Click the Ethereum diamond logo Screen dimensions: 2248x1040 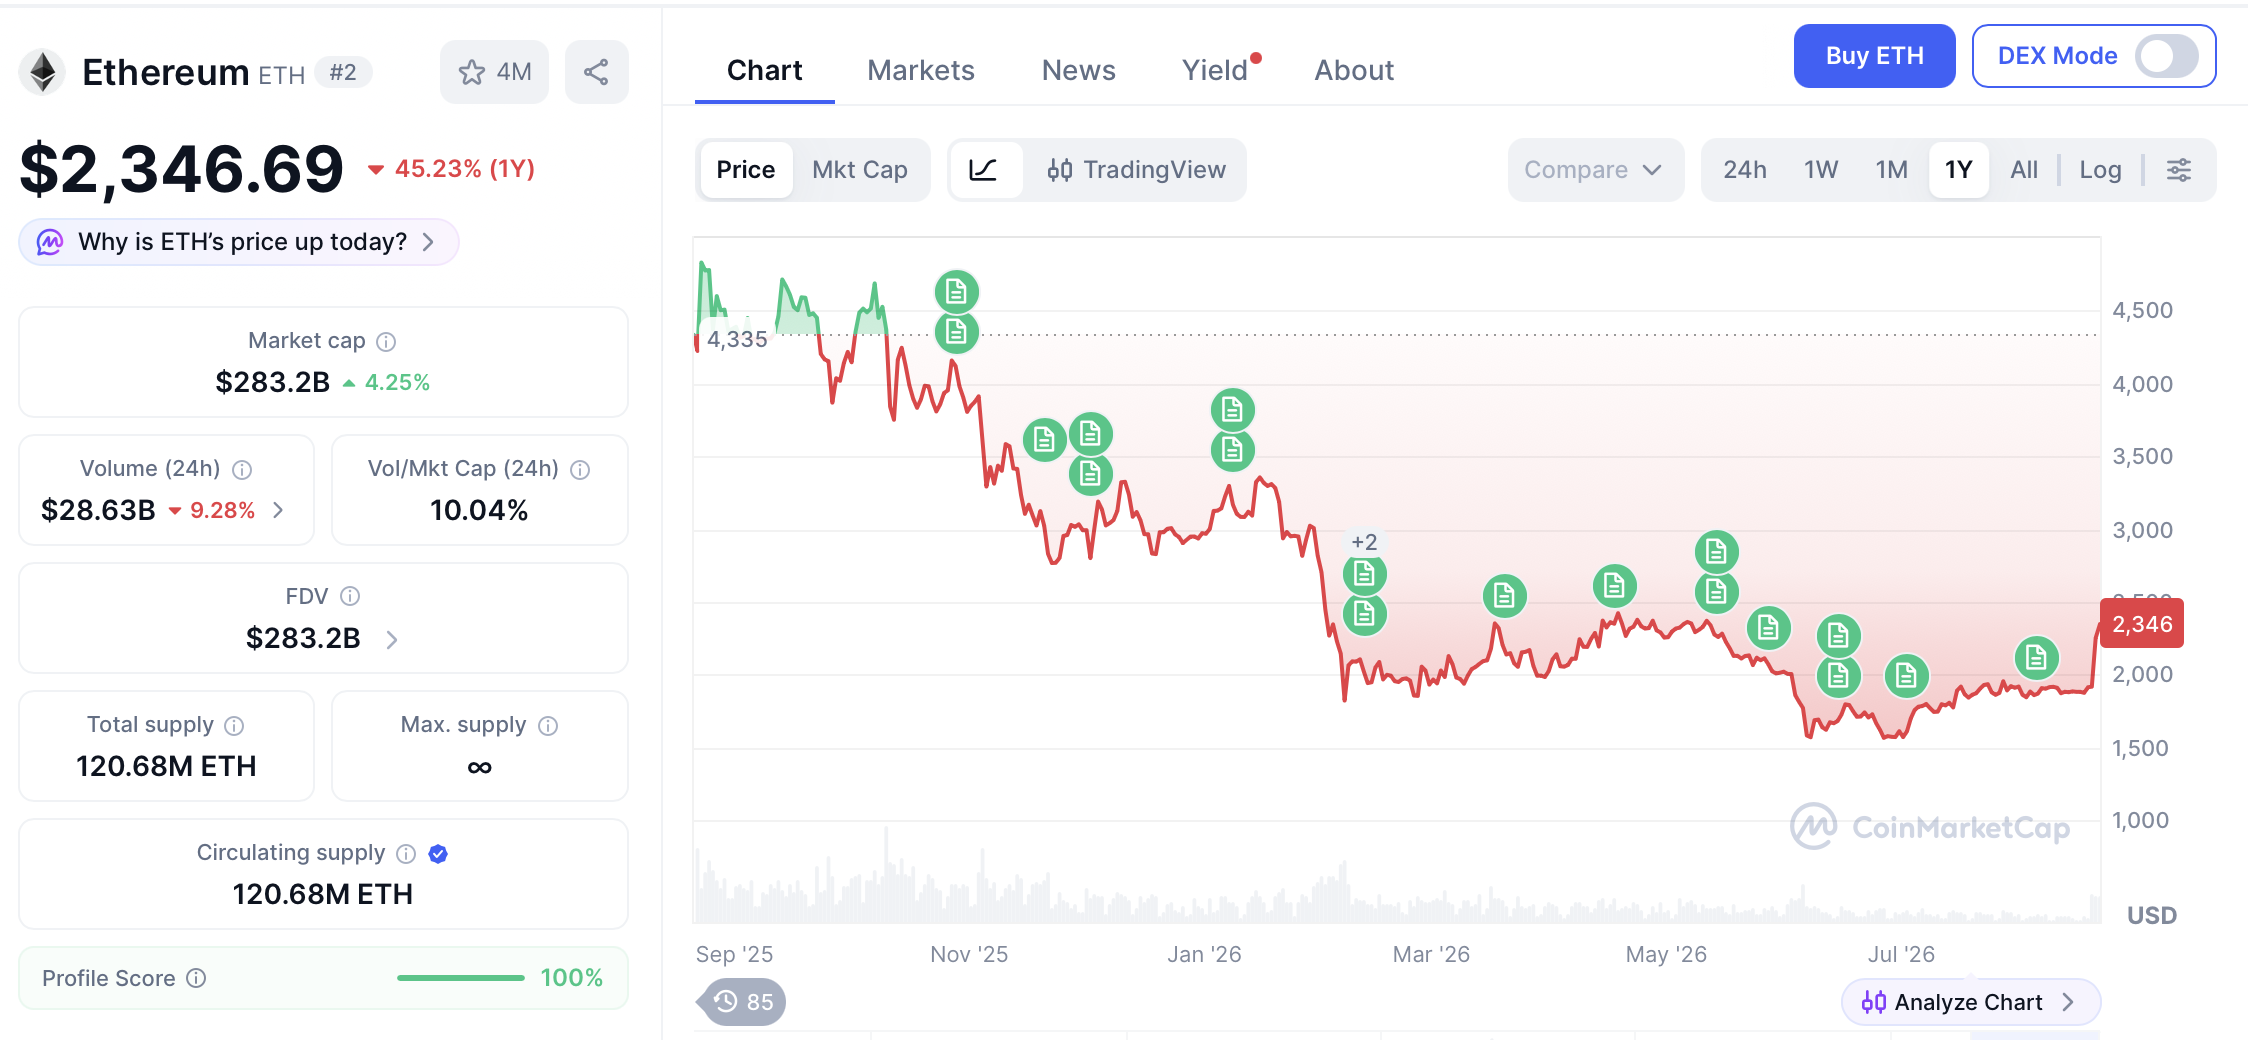tap(42, 72)
